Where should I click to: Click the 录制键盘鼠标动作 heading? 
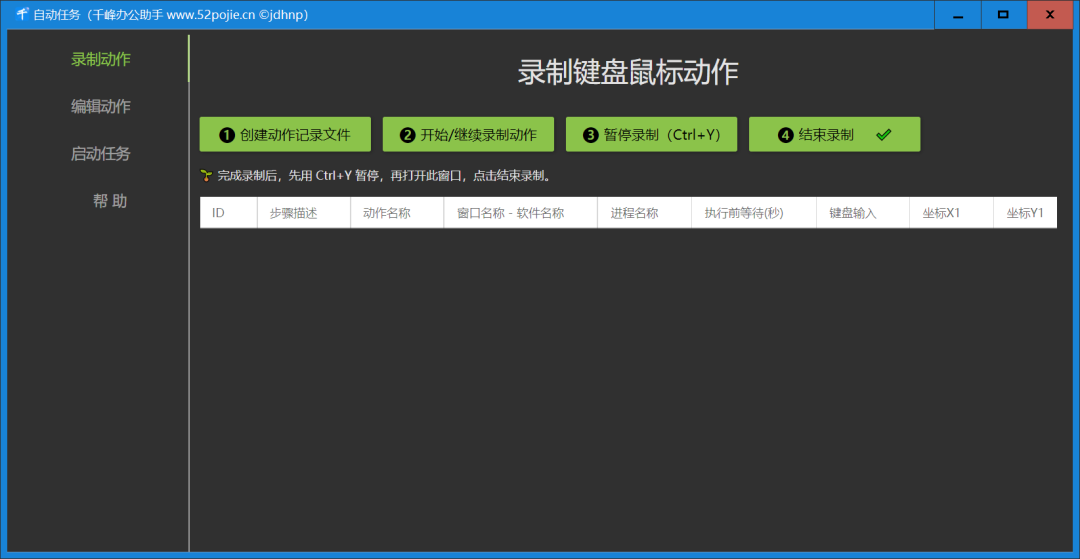(627, 73)
